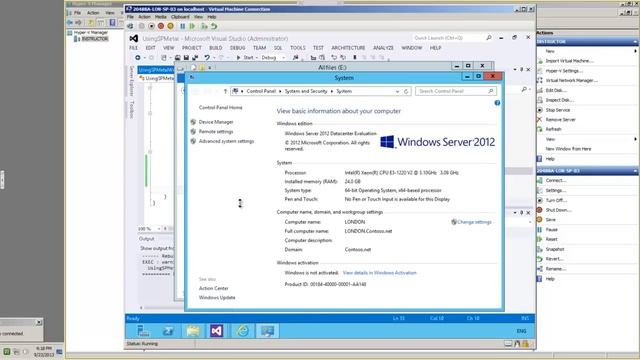Screen dimensions: 640x360
Task: Open Visual Studio DEBUG menu
Action: 238,48
